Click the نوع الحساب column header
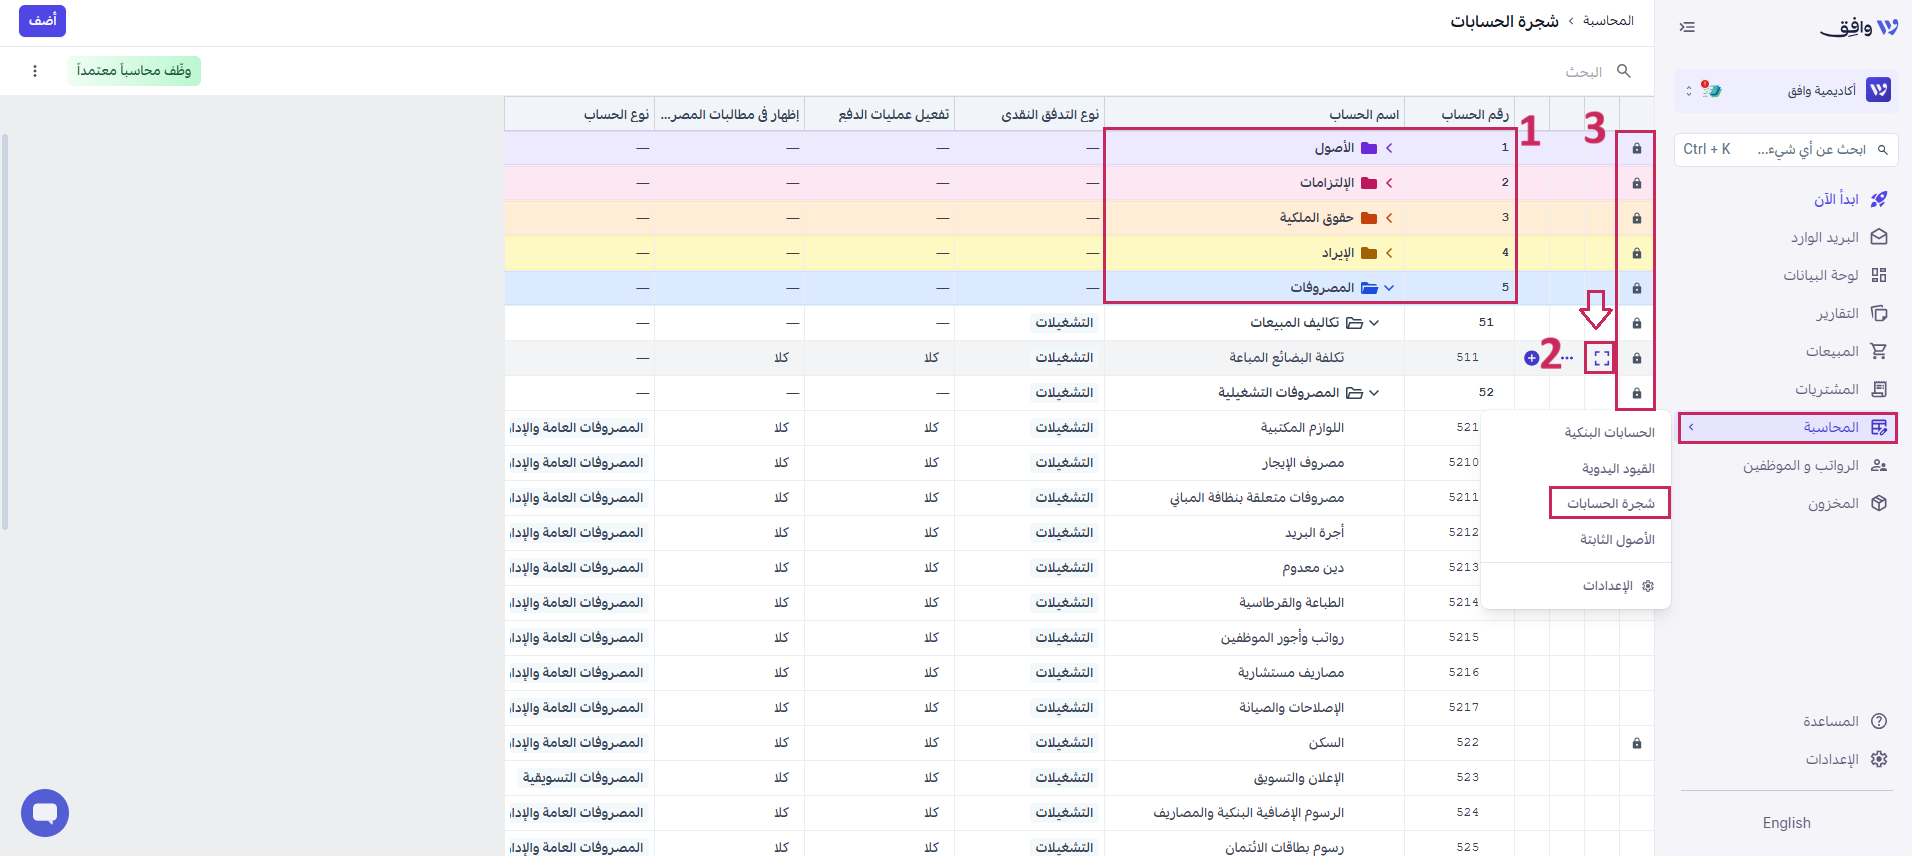Screen dimensions: 1912x856 pyautogui.click(x=579, y=114)
